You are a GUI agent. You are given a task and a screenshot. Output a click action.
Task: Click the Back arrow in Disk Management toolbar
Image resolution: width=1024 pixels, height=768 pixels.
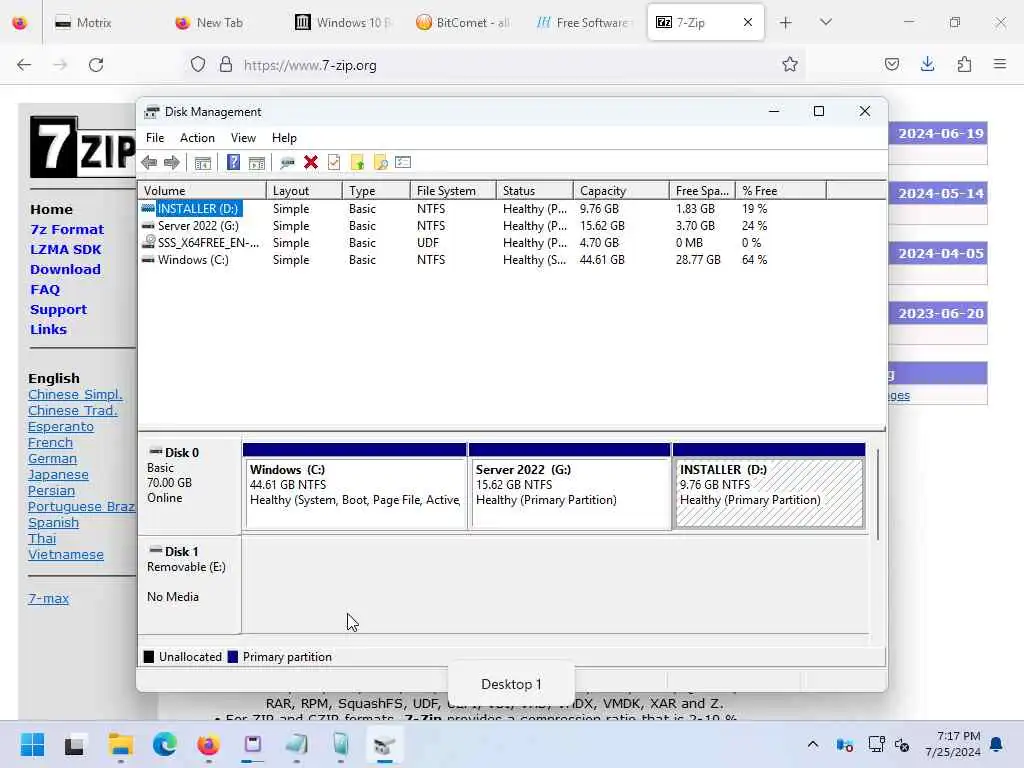coord(149,163)
